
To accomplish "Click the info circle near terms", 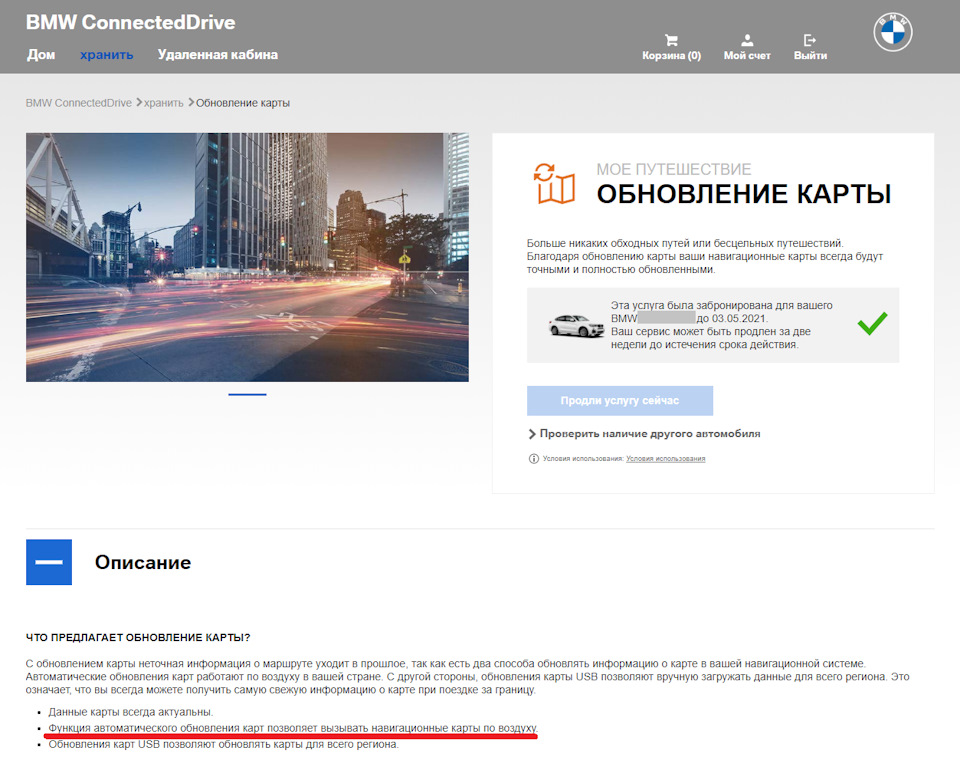I will pyautogui.click(x=533, y=459).
